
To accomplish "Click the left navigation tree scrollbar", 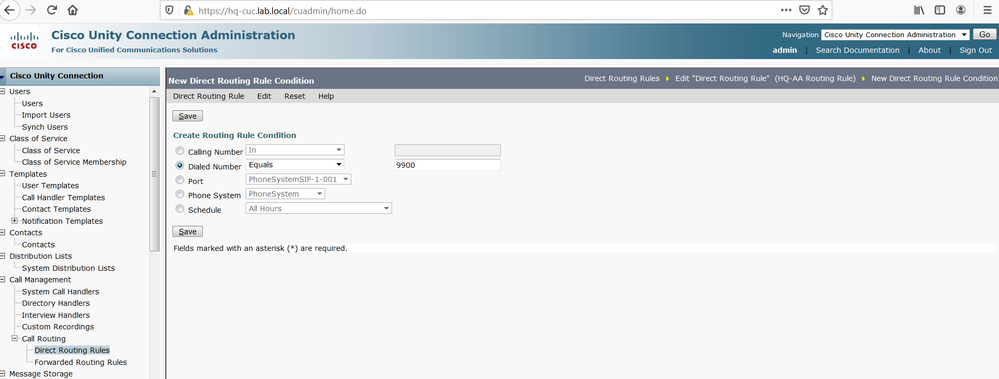I will [x=154, y=174].
